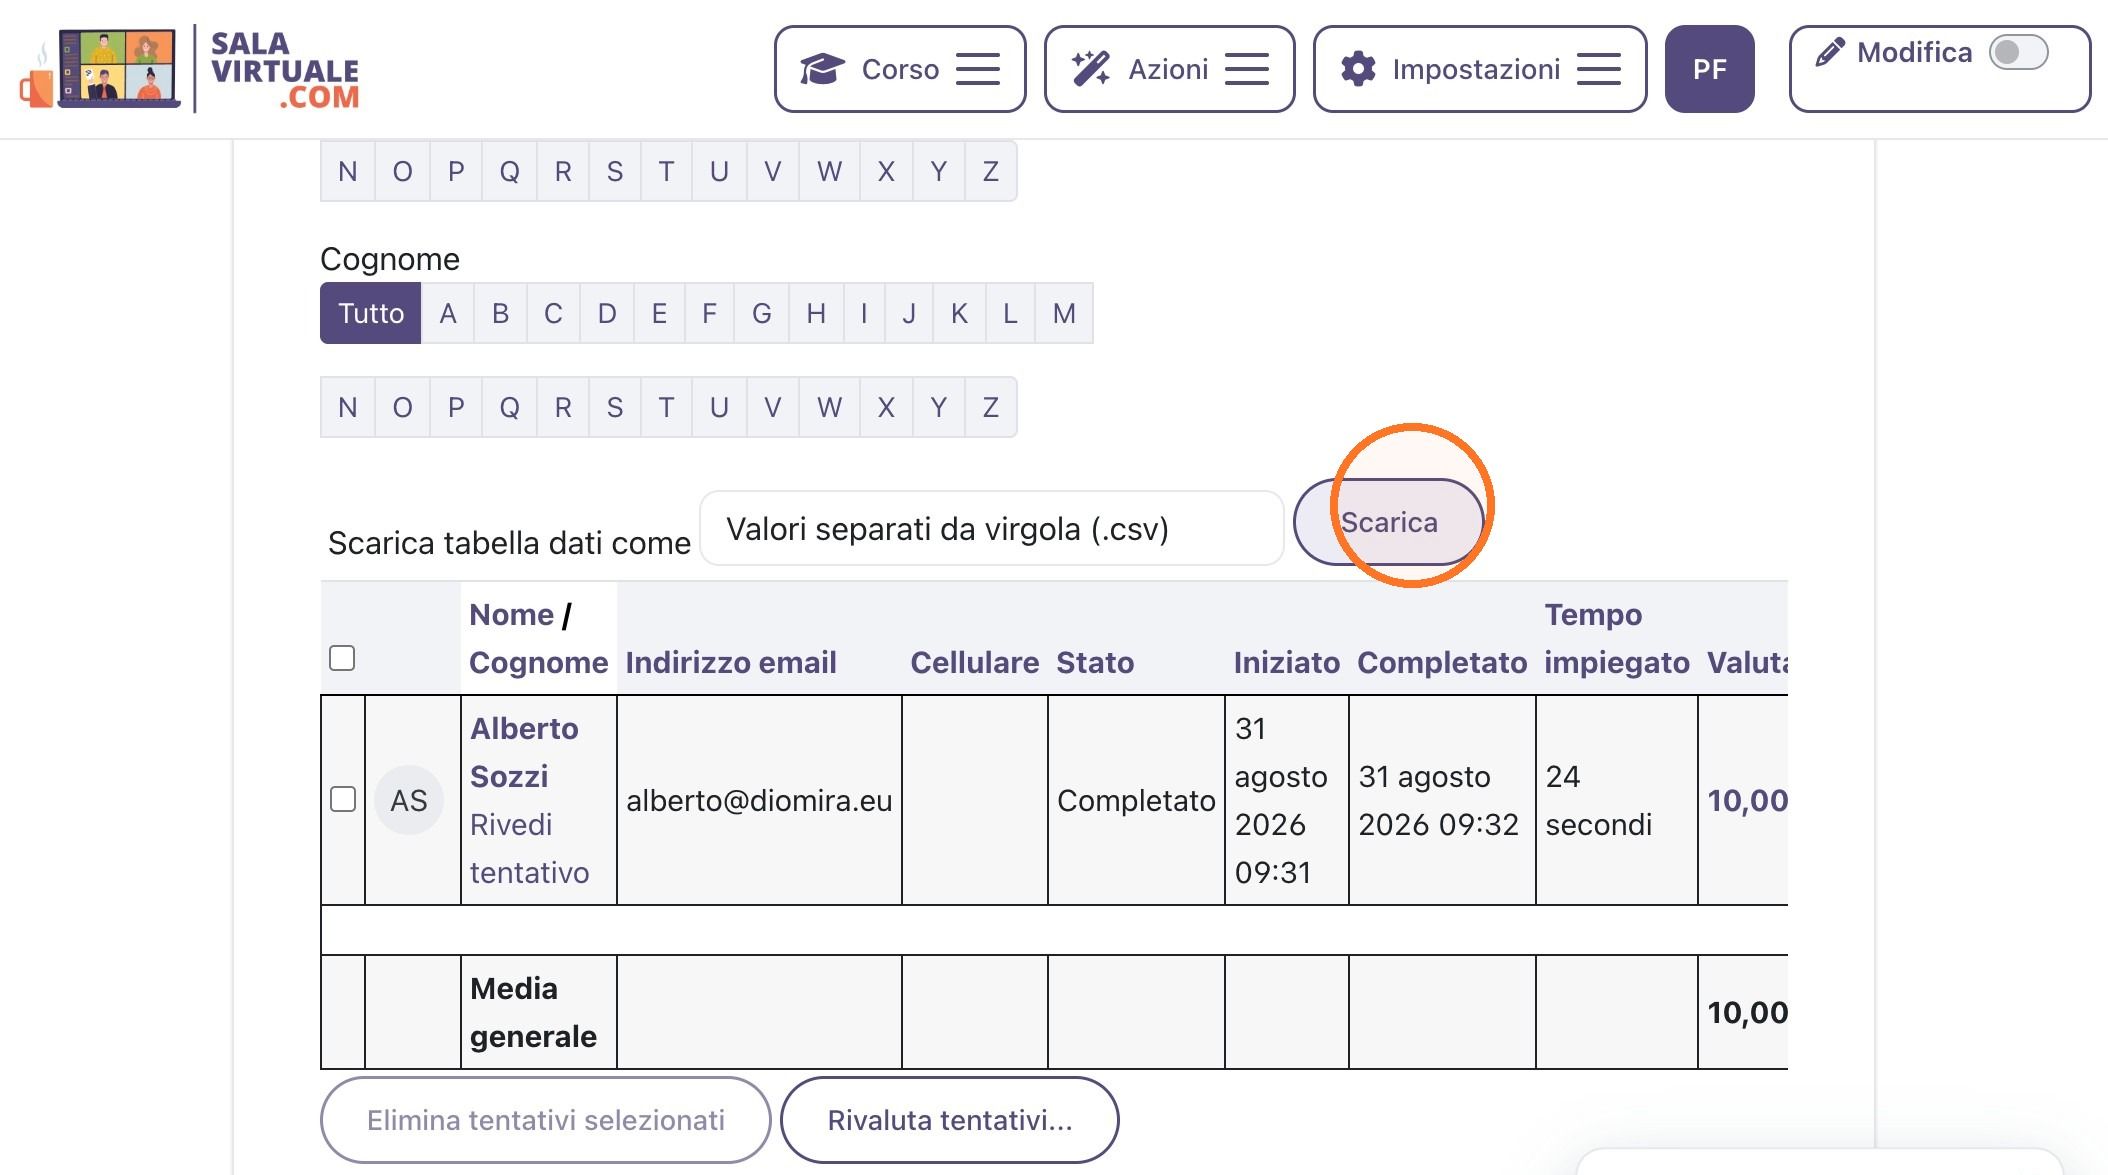Sort by Indirizzo email column

[731, 662]
